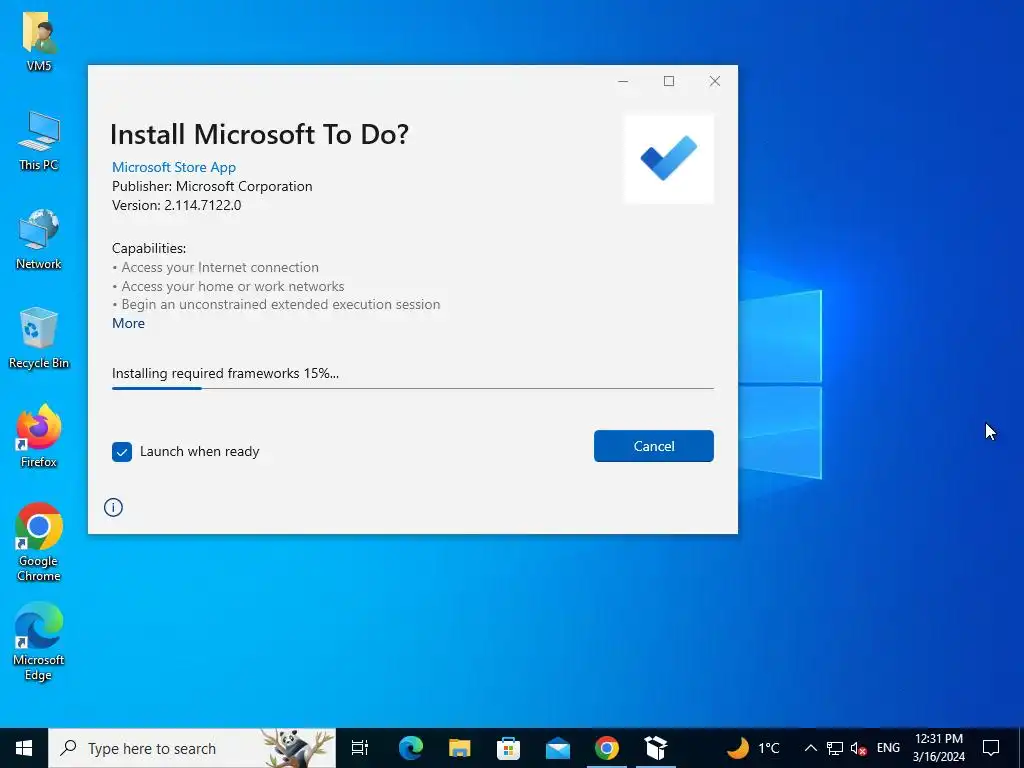
Task: Open the notification center icon
Action: [991, 748]
